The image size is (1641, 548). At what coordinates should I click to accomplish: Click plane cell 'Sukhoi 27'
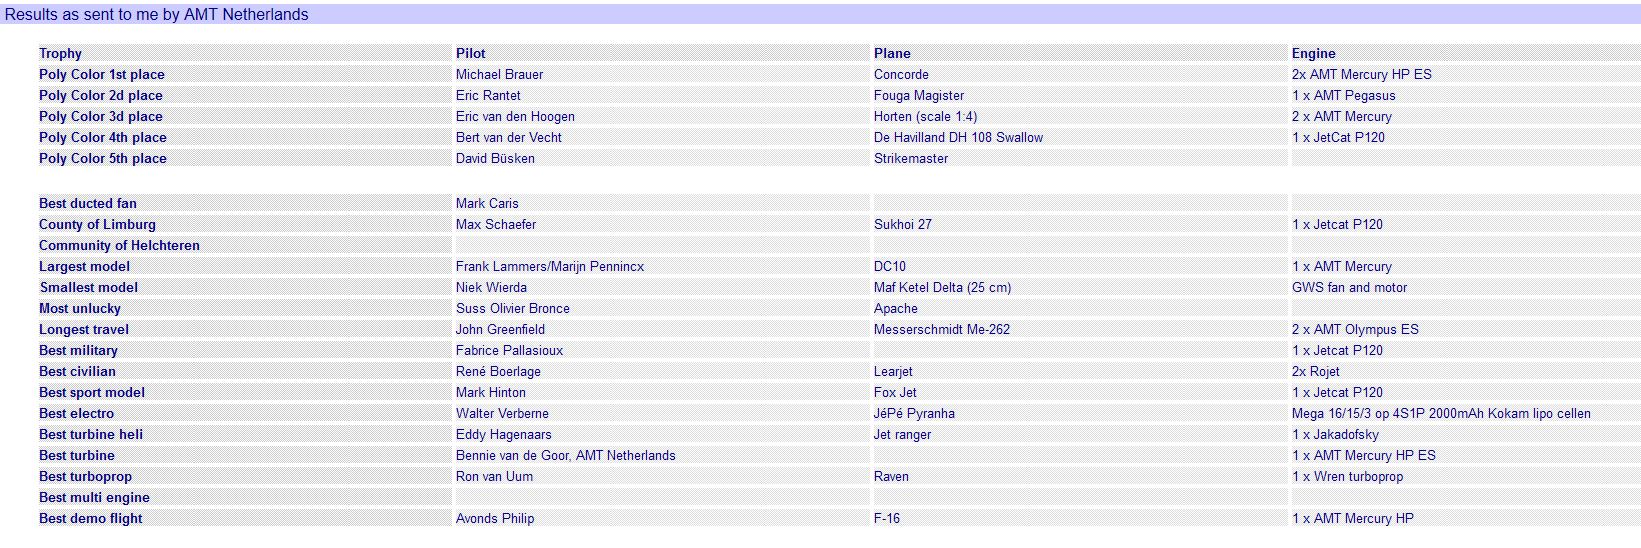(903, 224)
